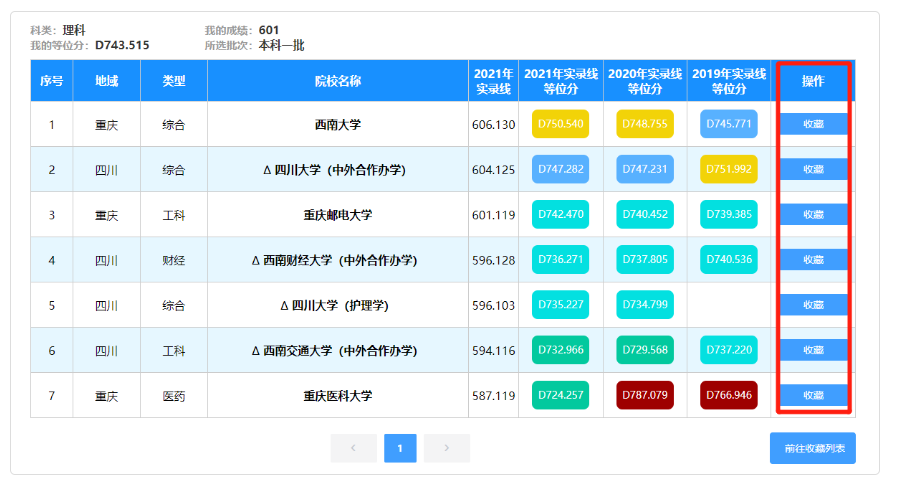Click green D724.257 badge
The width and height of the screenshot is (901, 495).
pyautogui.click(x=560, y=395)
